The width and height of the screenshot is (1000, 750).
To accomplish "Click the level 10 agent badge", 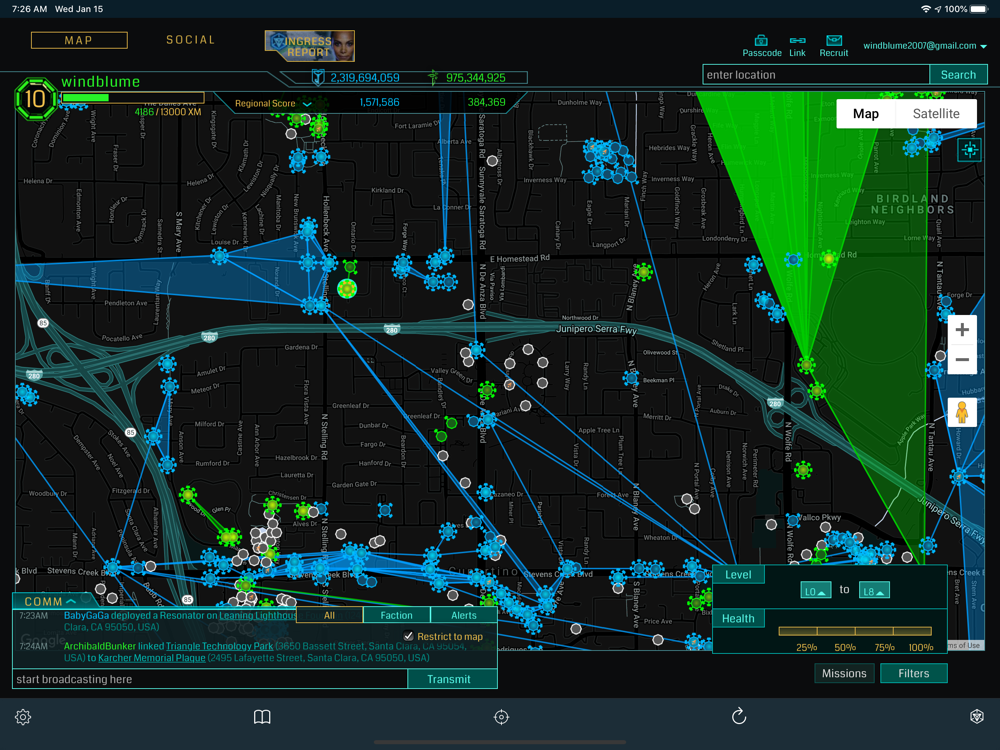I will [x=35, y=99].
